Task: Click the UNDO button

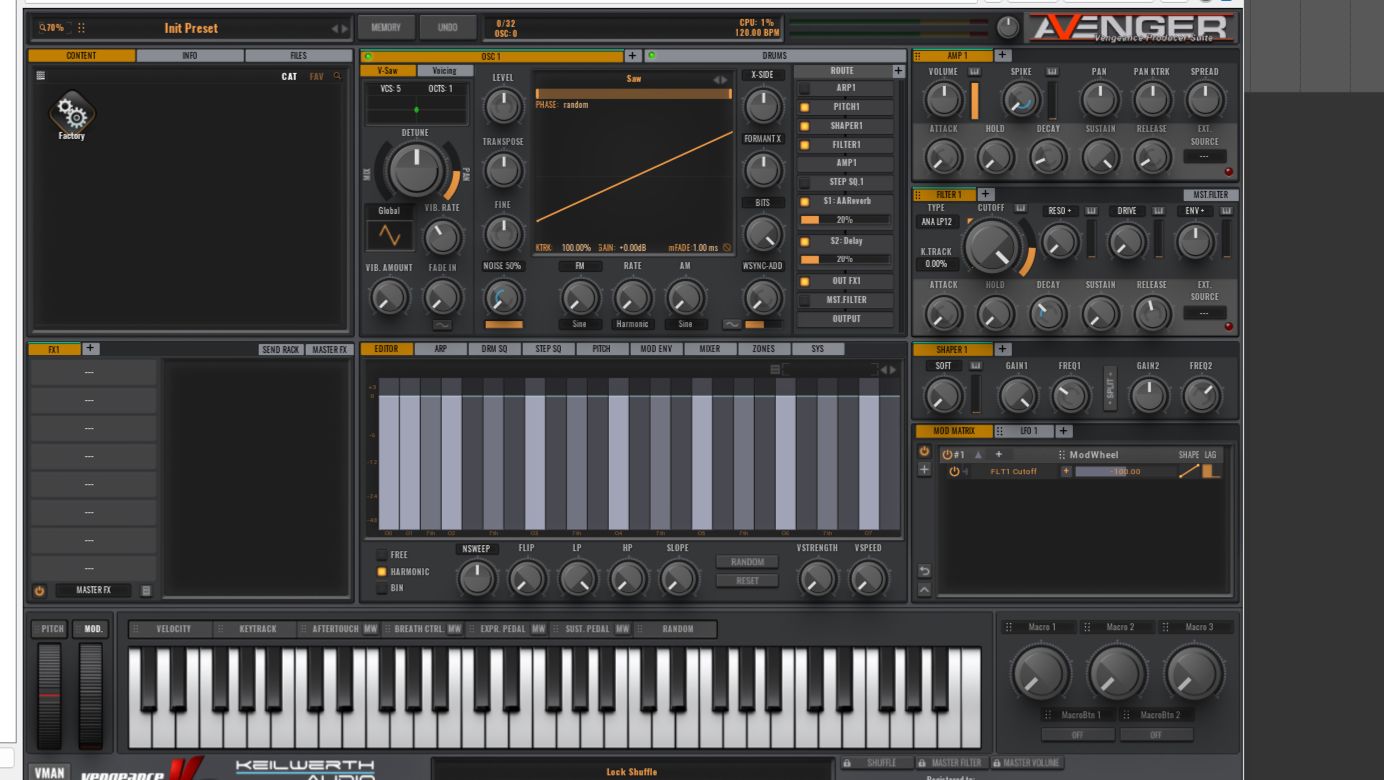Action: [x=448, y=28]
